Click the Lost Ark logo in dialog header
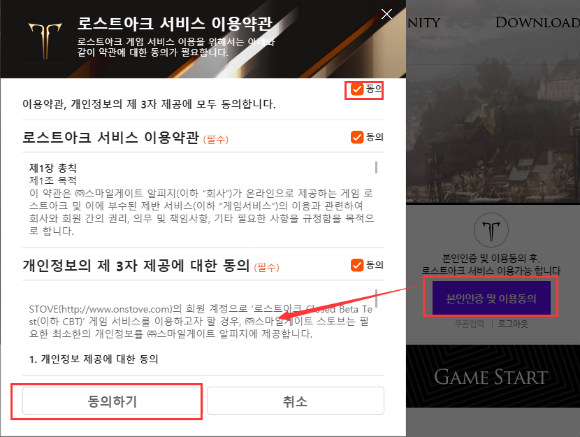This screenshot has height=437, width=580. point(45,41)
